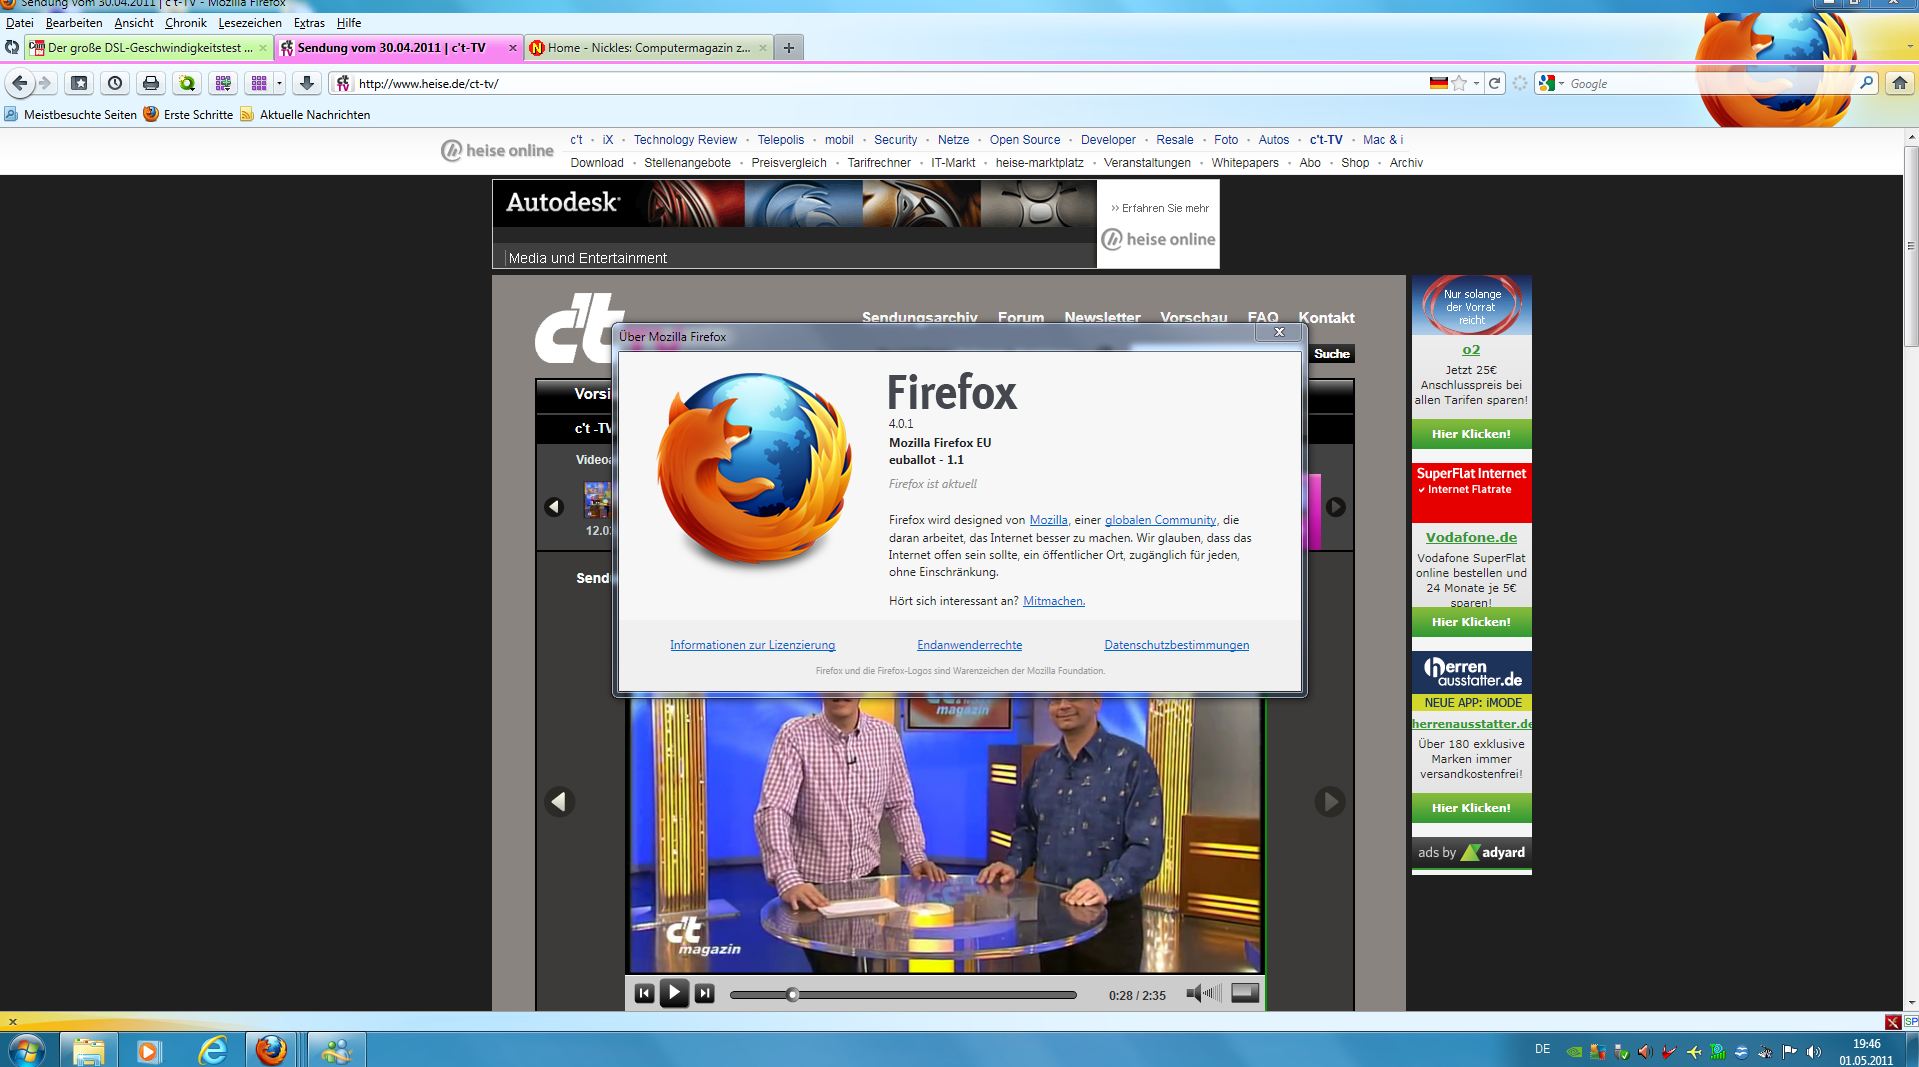
Task: Toggle video player fullscreen button
Action: 1245,992
